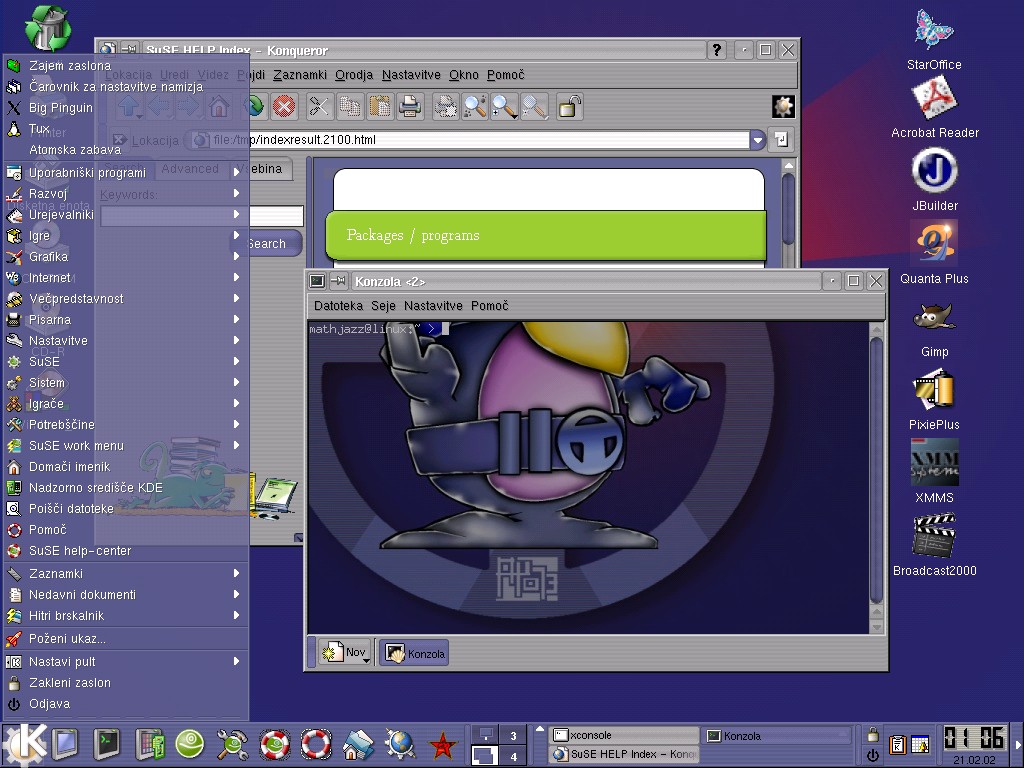This screenshot has height=768, width=1024.
Task: Switch to xconsole in taskbar
Action: pyautogui.click(x=624, y=735)
